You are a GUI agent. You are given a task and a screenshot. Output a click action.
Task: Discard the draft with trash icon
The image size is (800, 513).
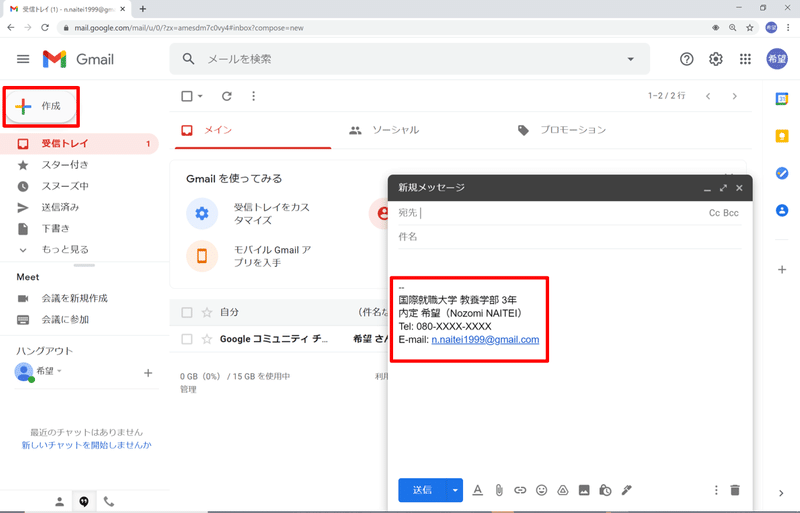(735, 490)
